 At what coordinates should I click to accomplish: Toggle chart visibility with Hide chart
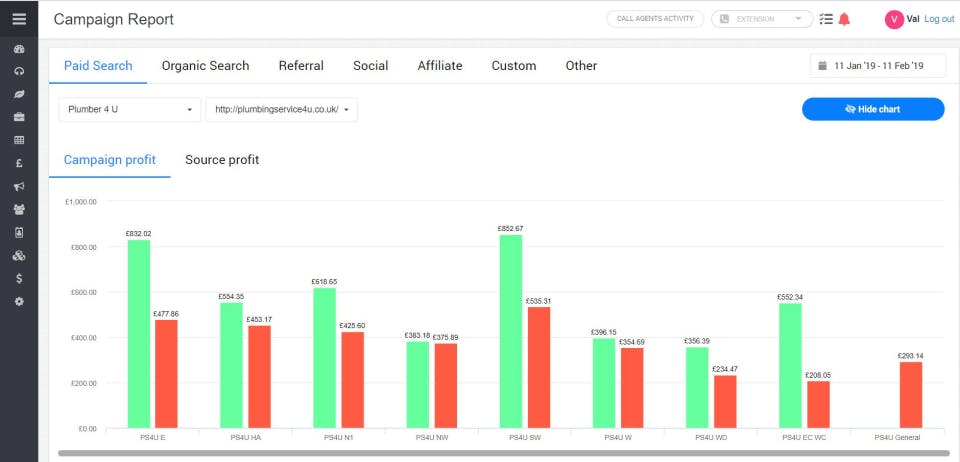point(873,109)
